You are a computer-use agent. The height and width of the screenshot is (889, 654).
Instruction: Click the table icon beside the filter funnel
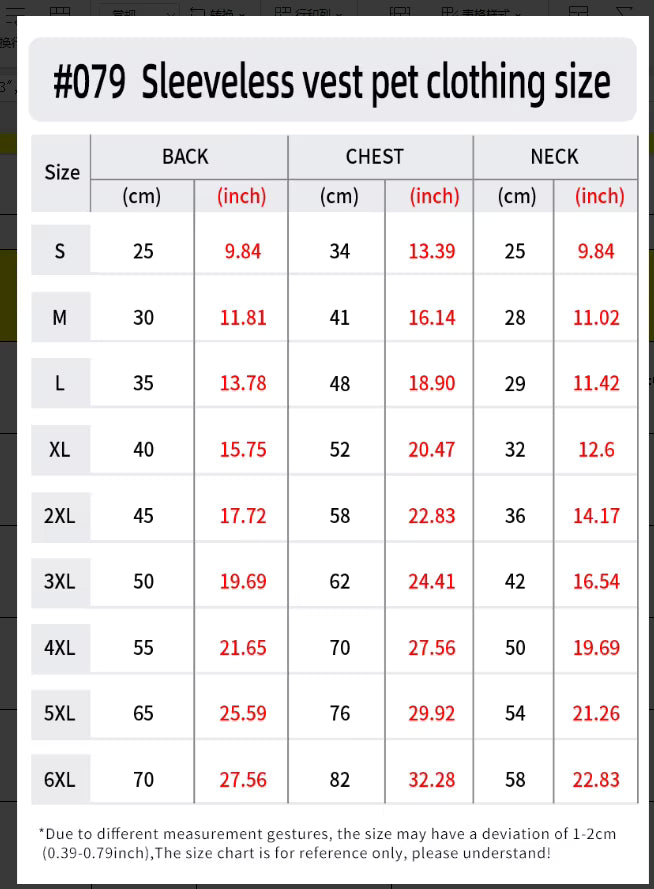578,10
